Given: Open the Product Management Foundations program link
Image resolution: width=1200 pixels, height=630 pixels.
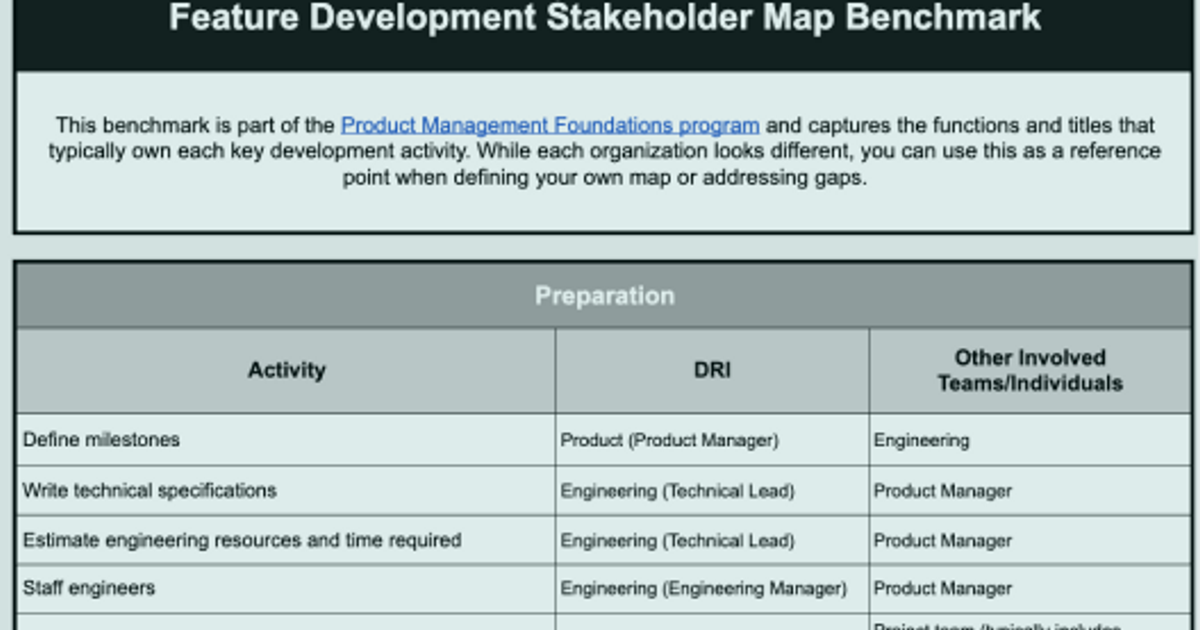Looking at the screenshot, I should [x=549, y=125].
